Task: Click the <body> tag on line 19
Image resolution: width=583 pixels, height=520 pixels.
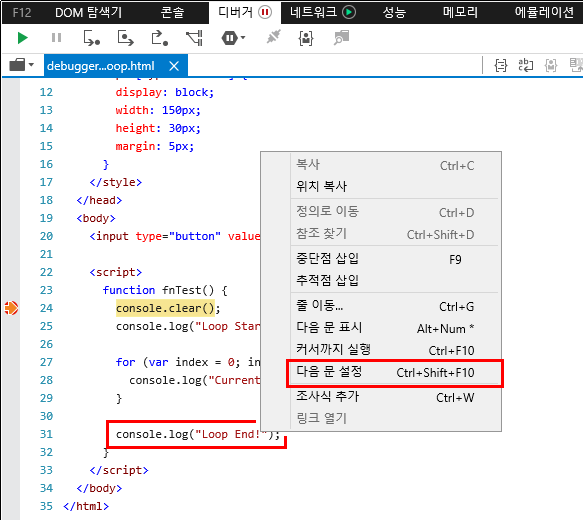Action: point(96,218)
